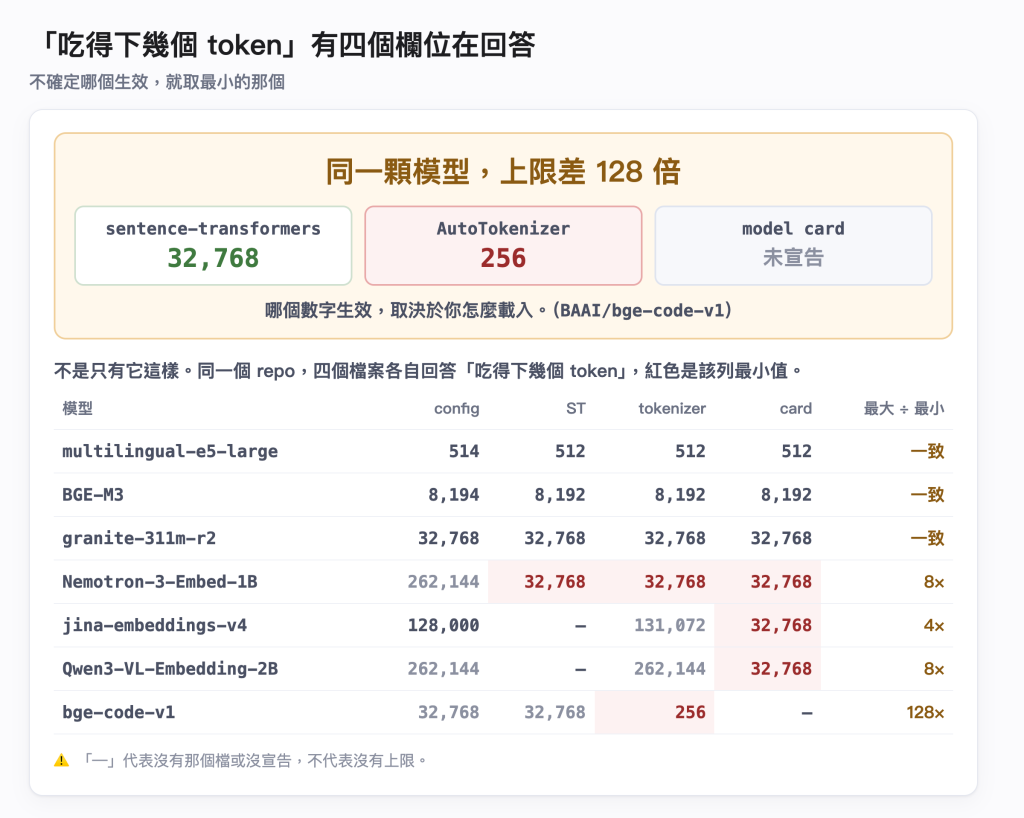Click the granite-311m-r2 model name
Screen dimensions: 1024x818
[139, 538]
